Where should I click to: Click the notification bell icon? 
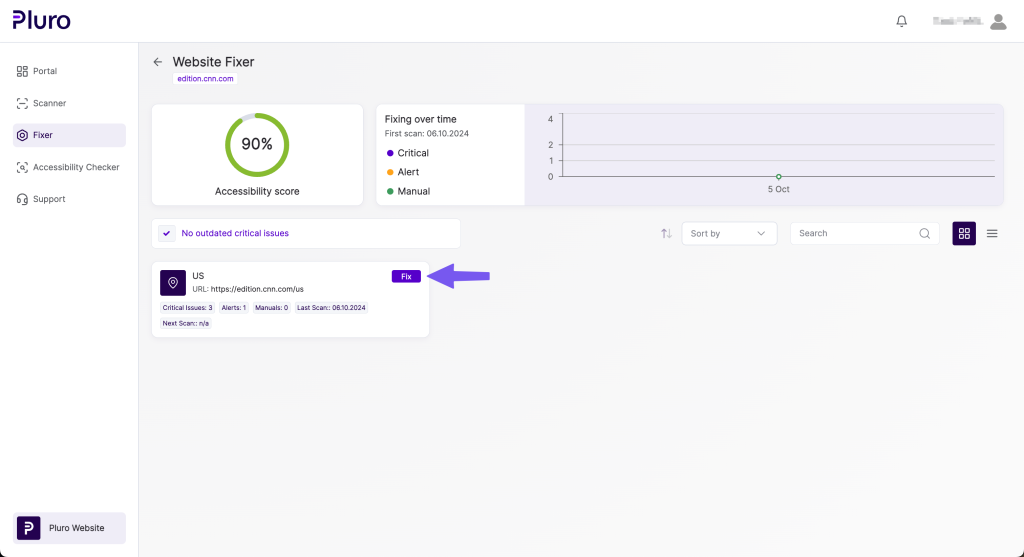902,21
